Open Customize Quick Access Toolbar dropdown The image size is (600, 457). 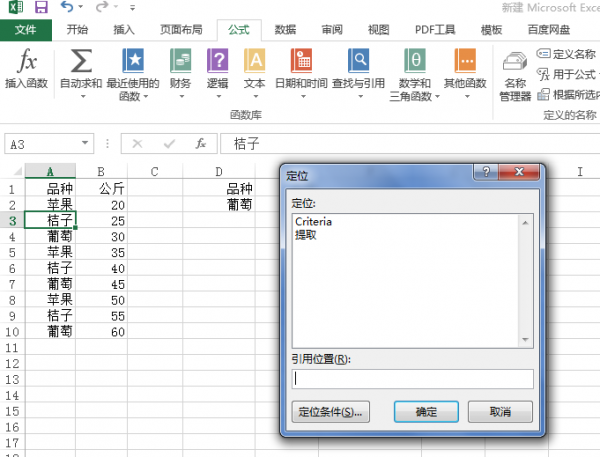(x=132, y=7)
